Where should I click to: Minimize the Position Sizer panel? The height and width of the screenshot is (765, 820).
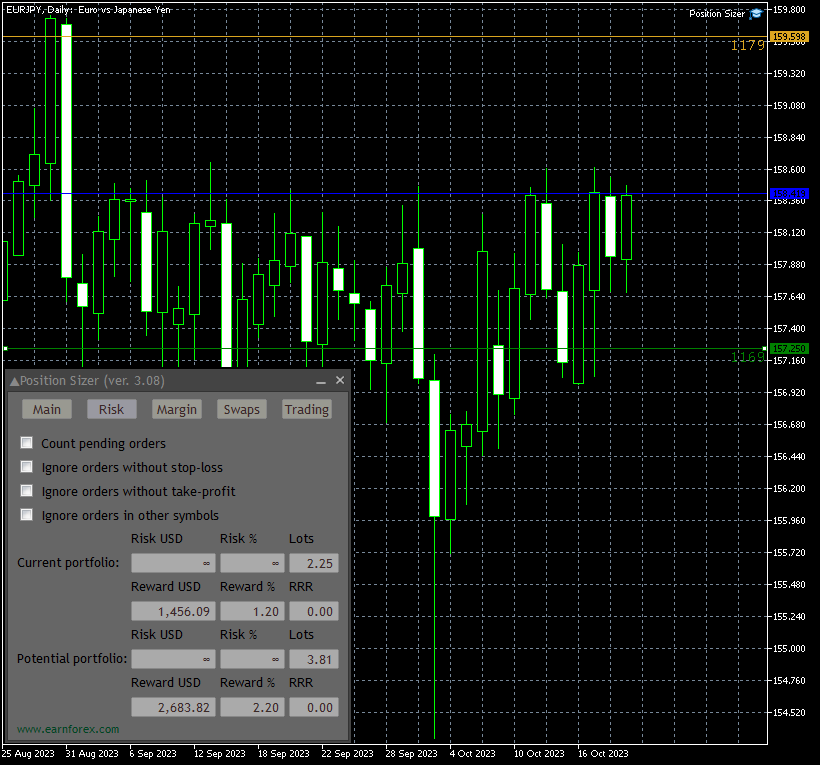pos(321,381)
